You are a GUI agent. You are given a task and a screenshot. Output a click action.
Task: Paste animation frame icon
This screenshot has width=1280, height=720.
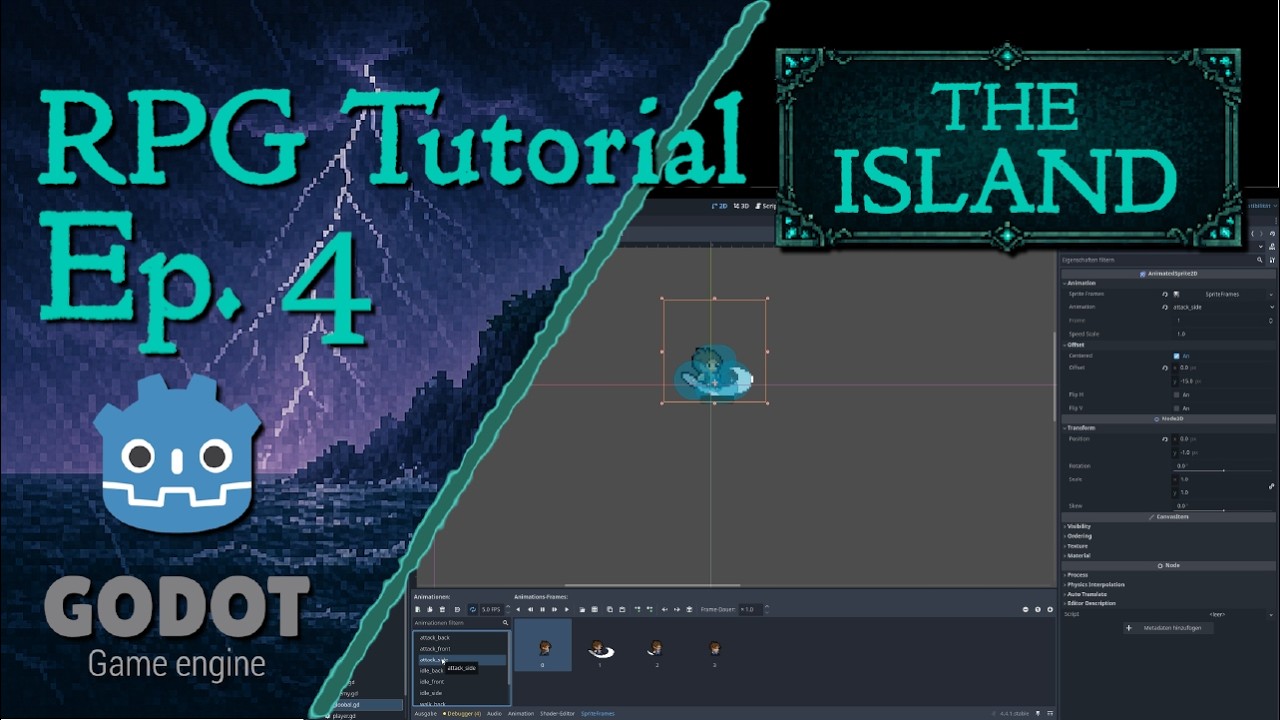622,609
